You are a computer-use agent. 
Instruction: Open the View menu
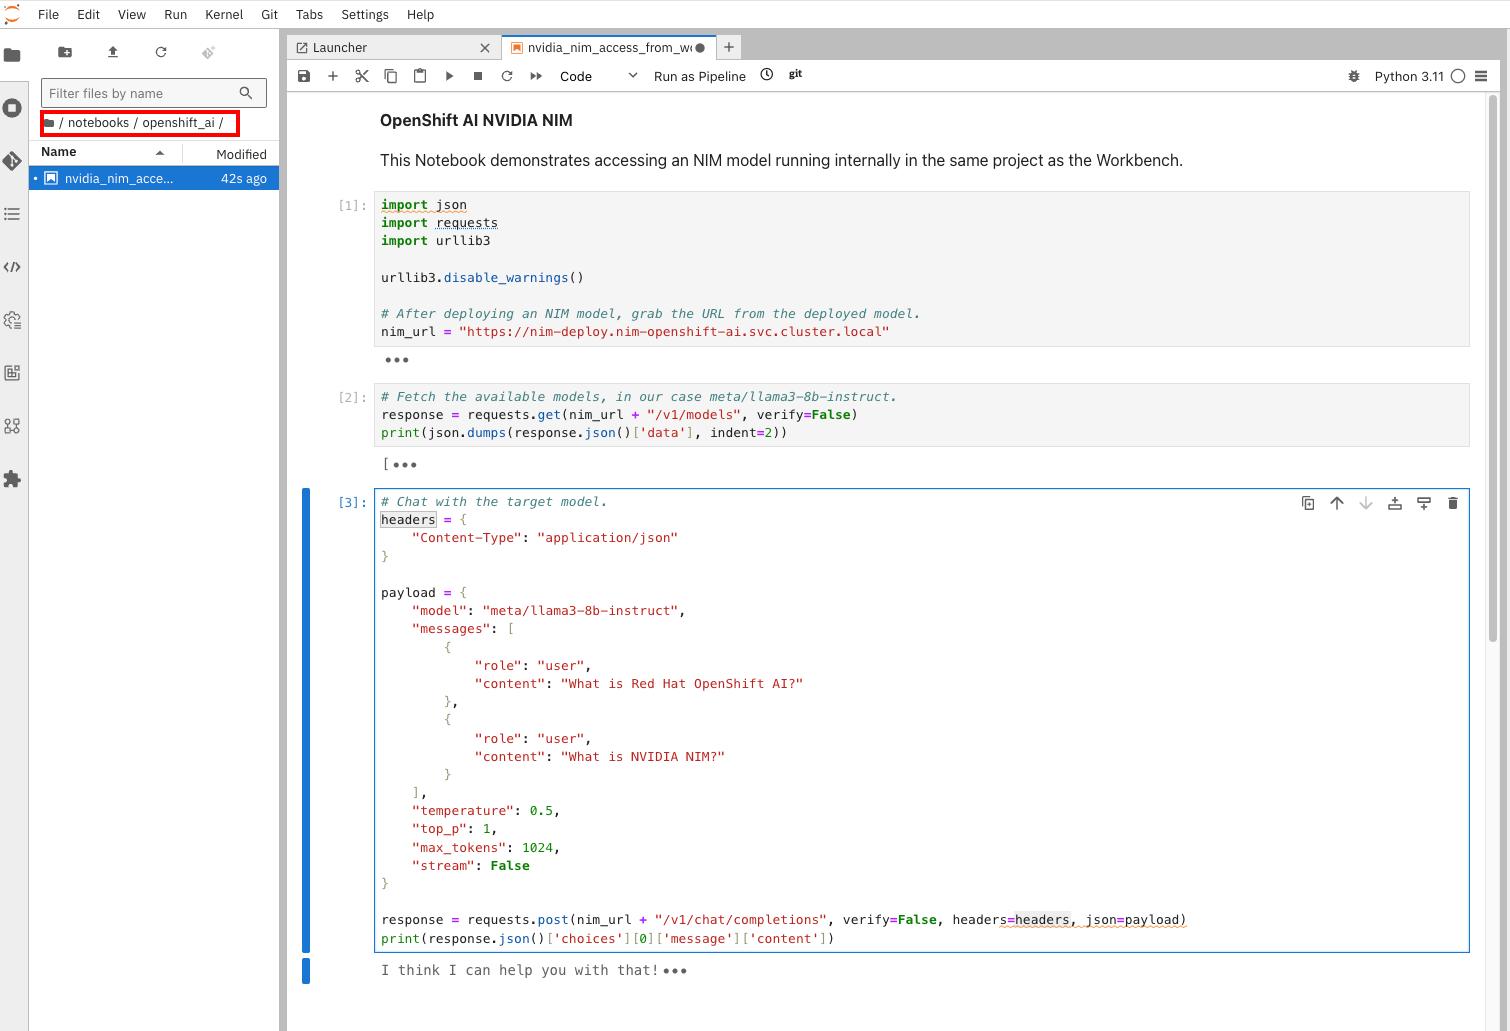point(132,14)
